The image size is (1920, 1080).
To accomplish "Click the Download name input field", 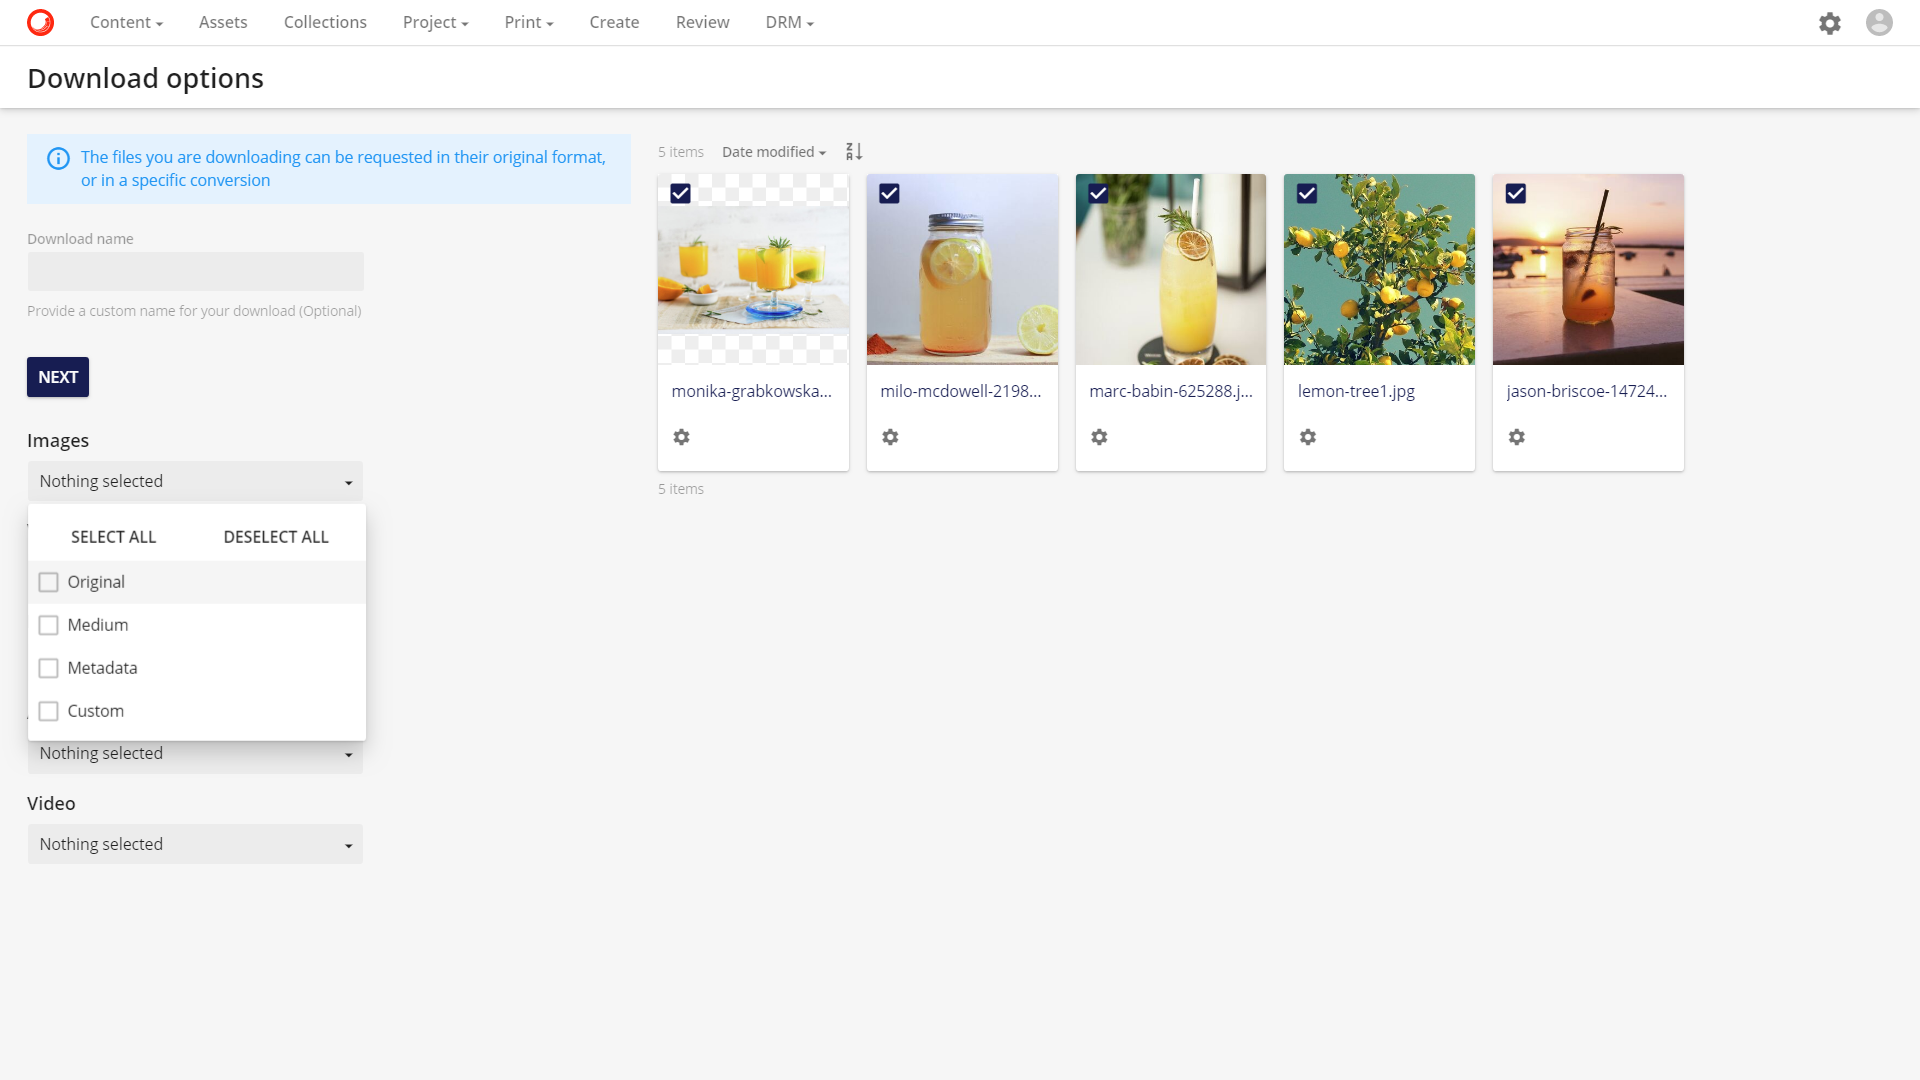I will [x=195, y=271].
